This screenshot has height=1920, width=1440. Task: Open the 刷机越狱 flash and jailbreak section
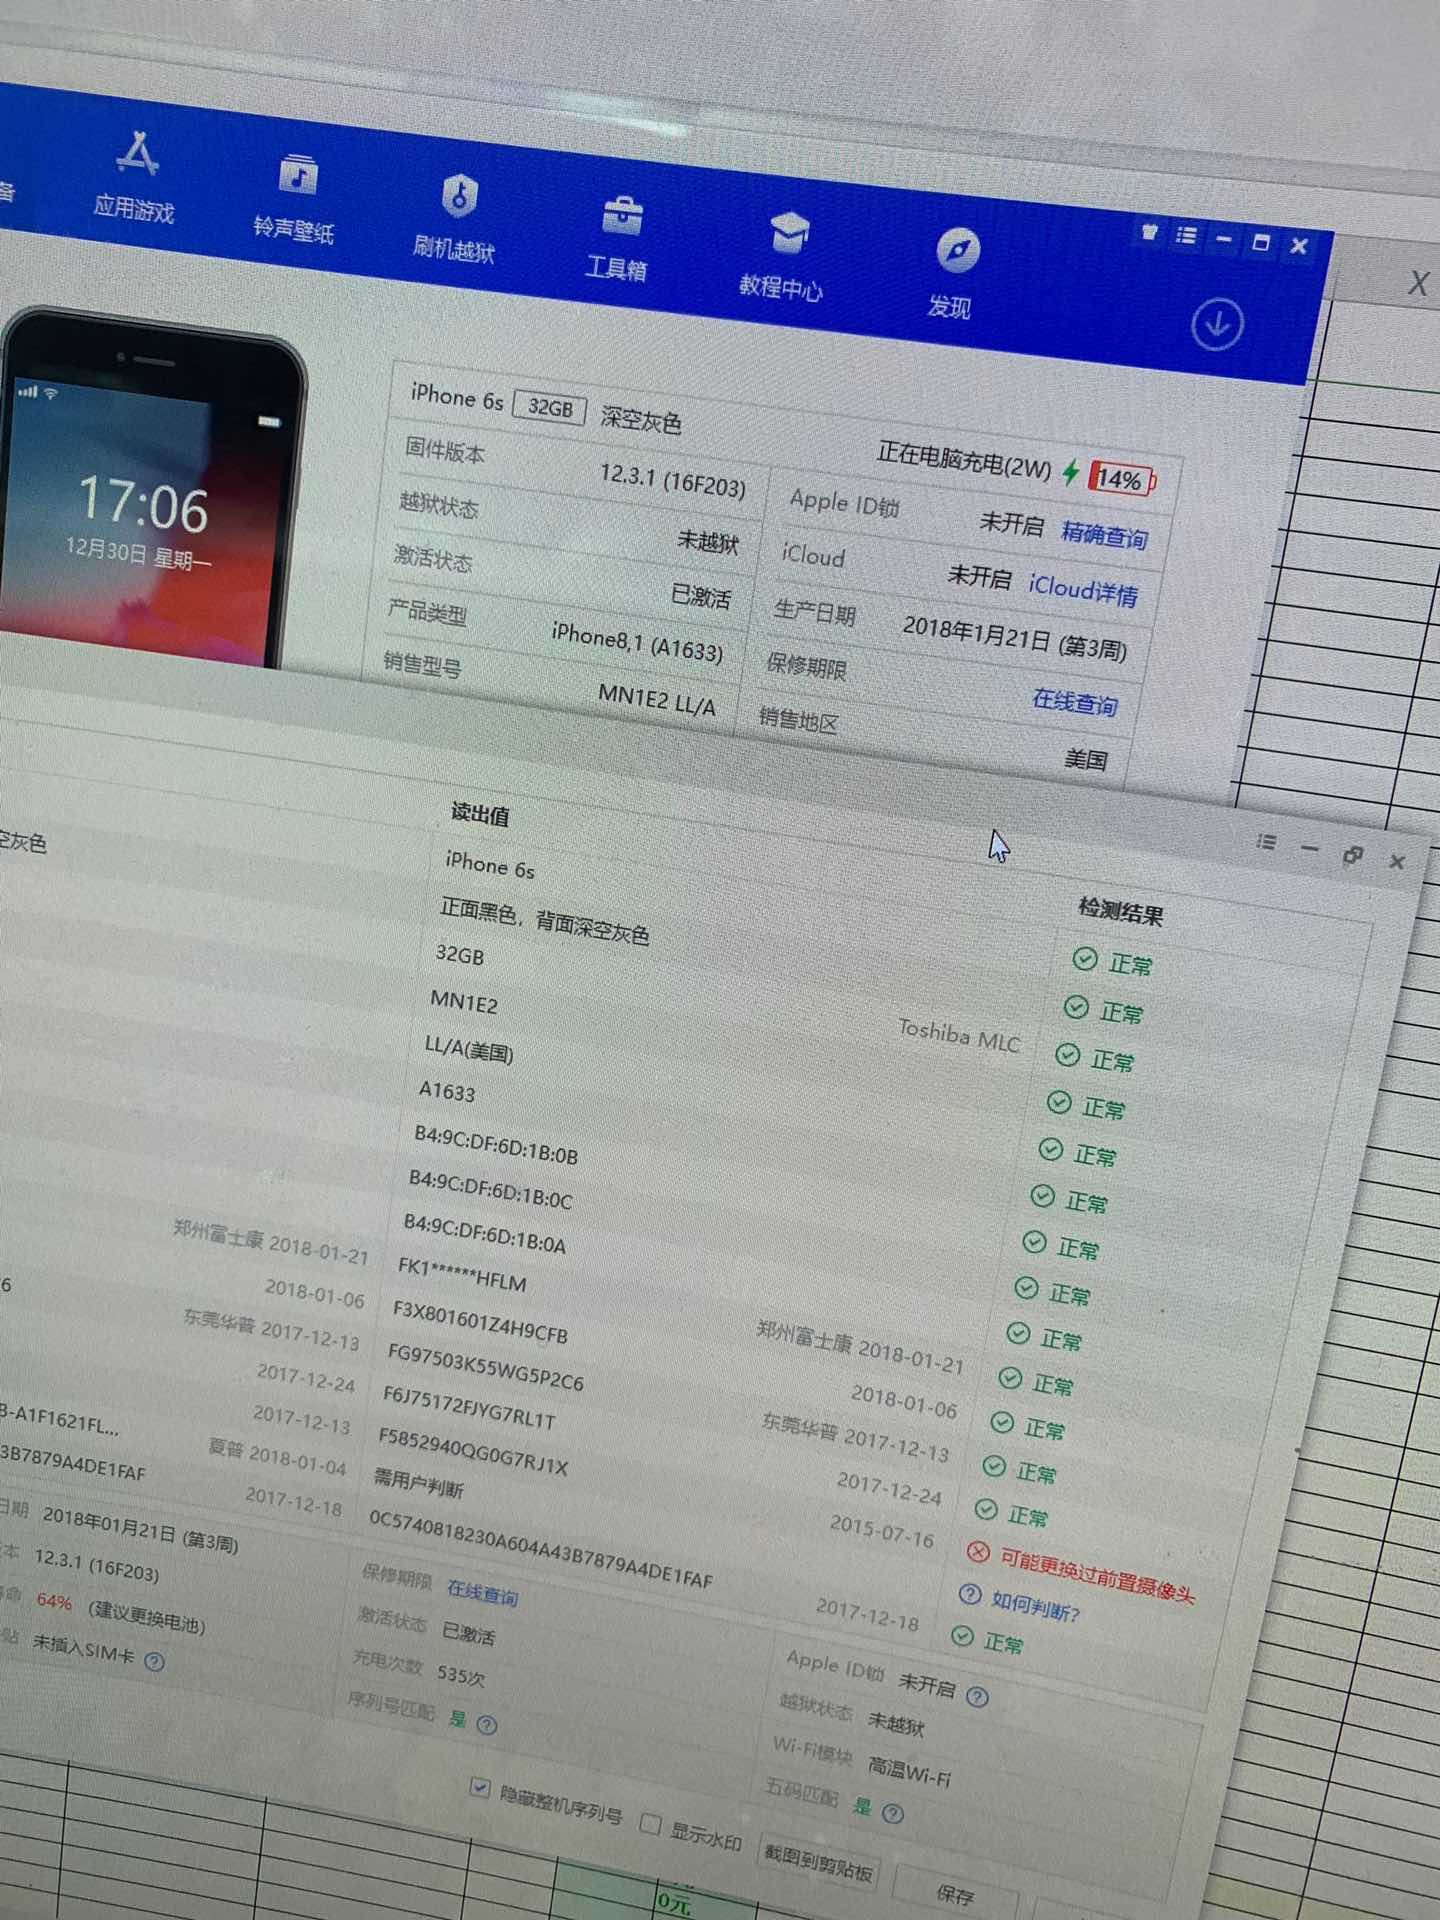(456, 217)
